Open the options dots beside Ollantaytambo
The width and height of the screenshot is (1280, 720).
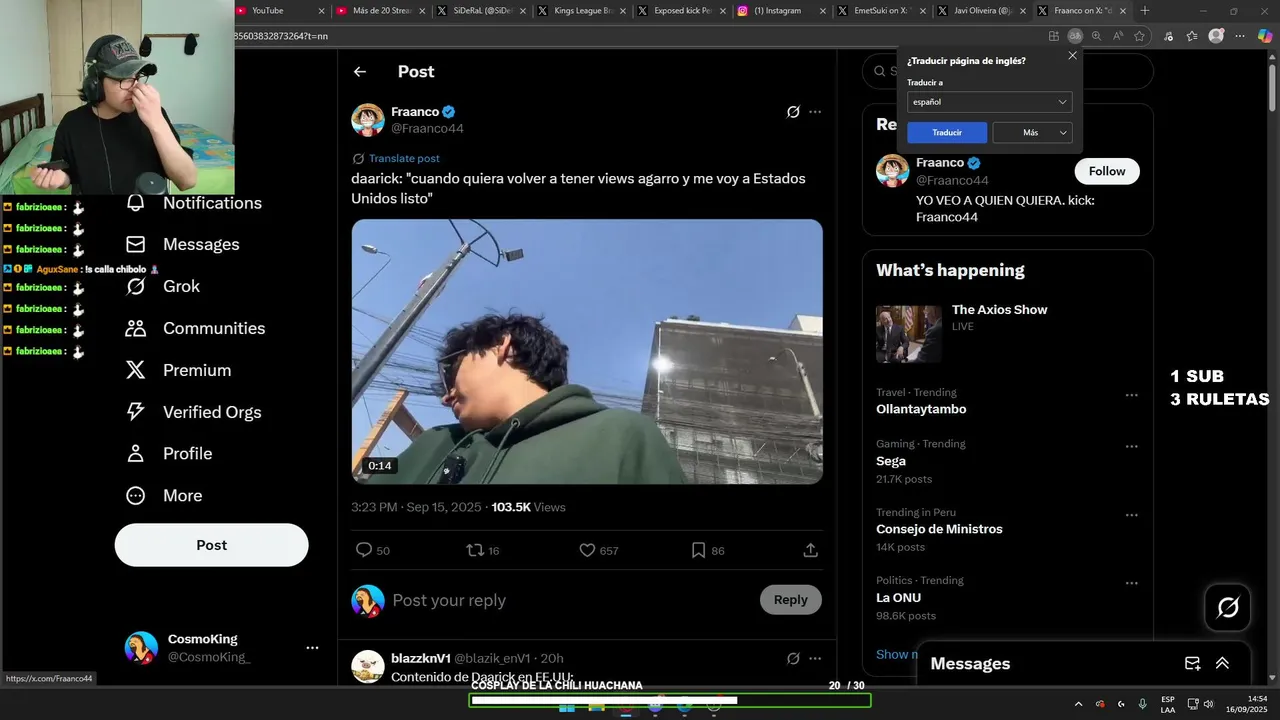point(1131,395)
